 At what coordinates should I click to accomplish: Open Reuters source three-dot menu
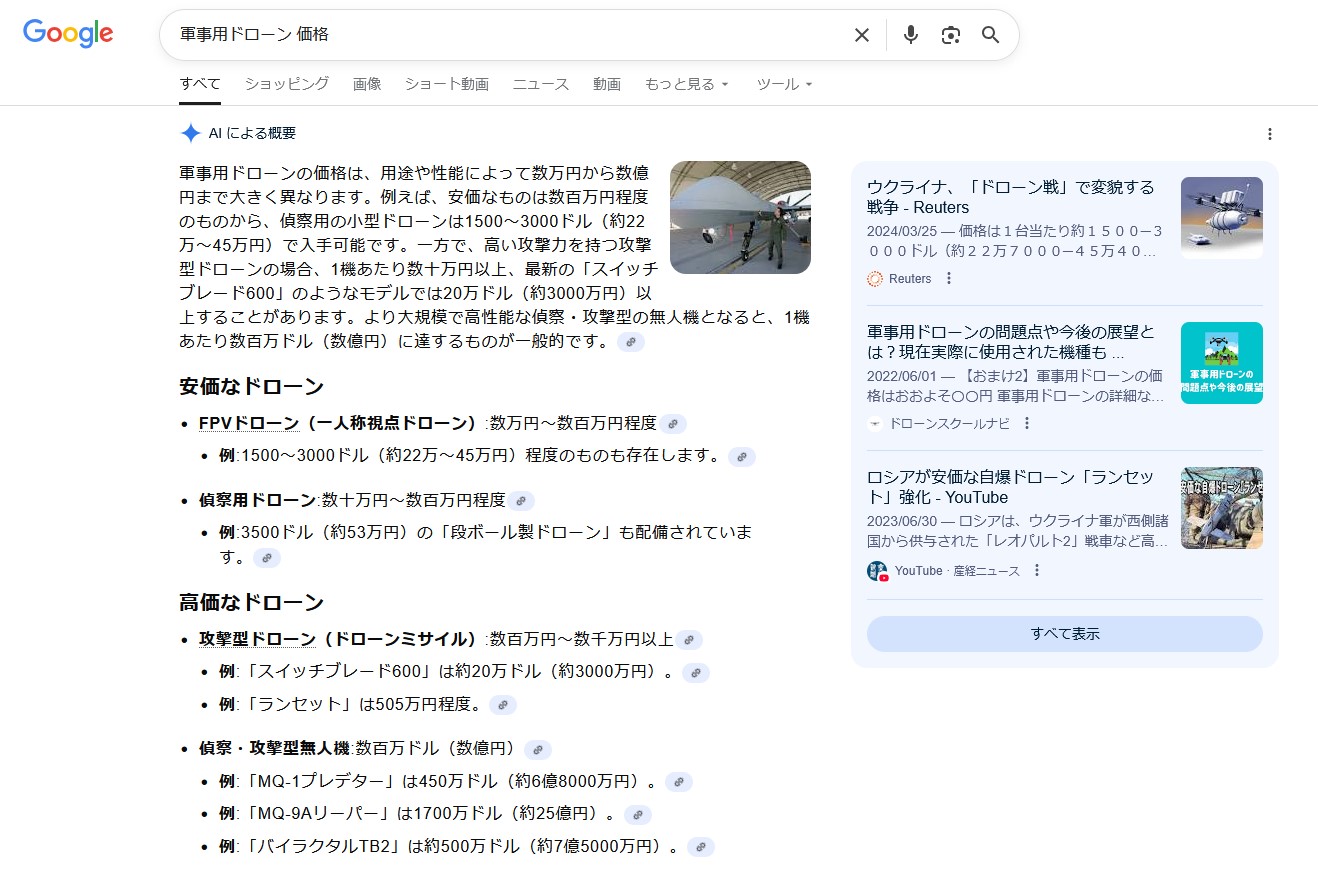click(x=949, y=279)
